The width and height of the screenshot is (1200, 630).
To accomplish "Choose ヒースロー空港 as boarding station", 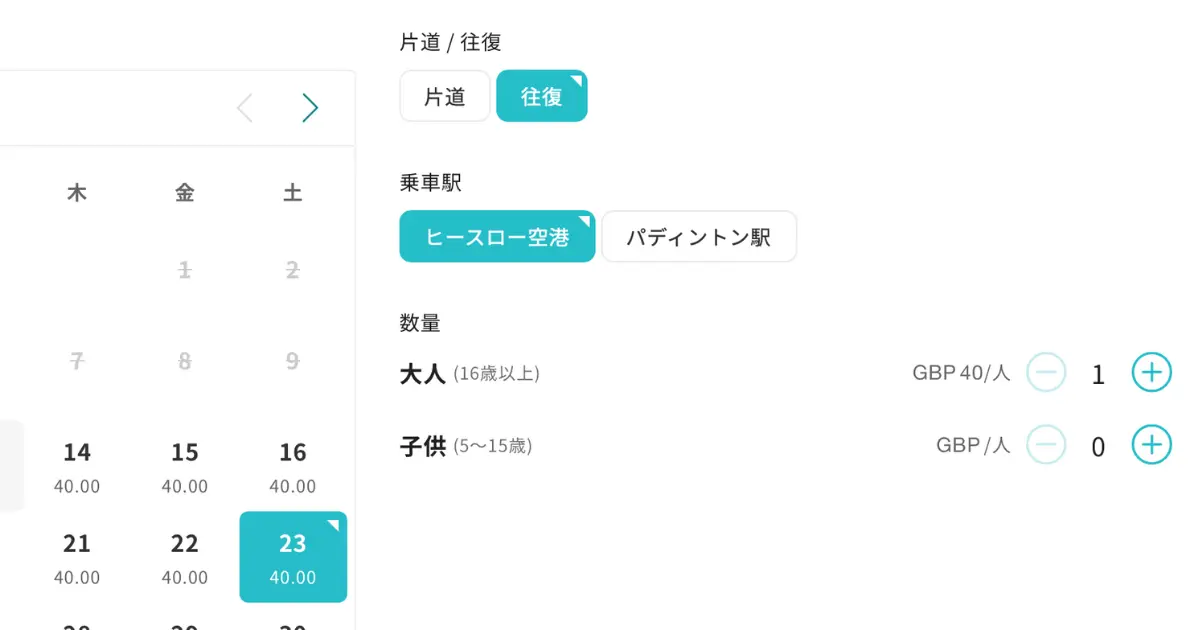I will [x=497, y=236].
